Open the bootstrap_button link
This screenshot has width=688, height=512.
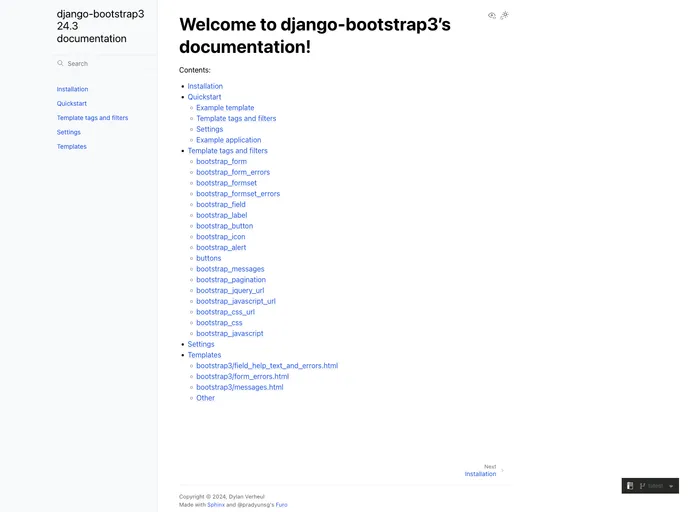point(225,226)
